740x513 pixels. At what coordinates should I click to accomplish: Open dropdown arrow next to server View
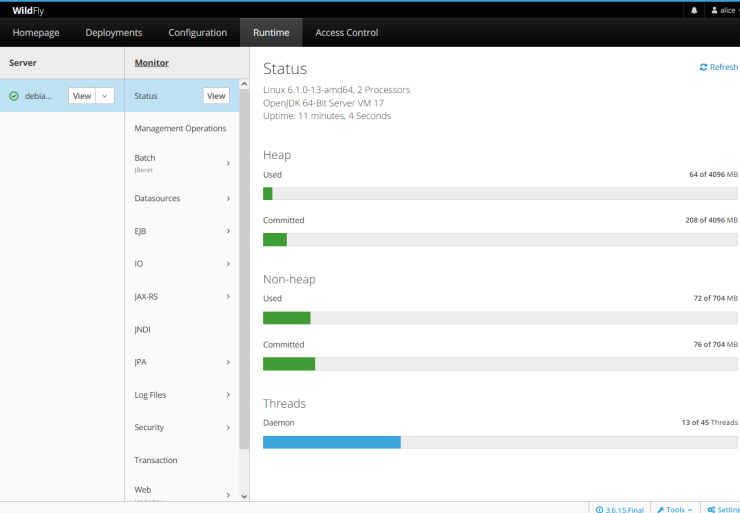[x=105, y=96]
